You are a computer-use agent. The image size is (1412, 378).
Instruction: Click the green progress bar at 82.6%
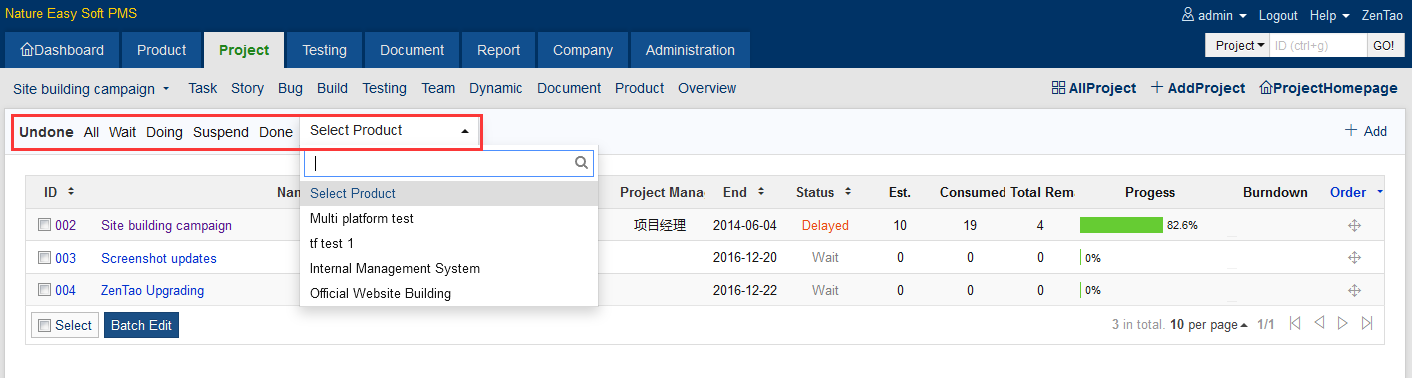[1121, 225]
